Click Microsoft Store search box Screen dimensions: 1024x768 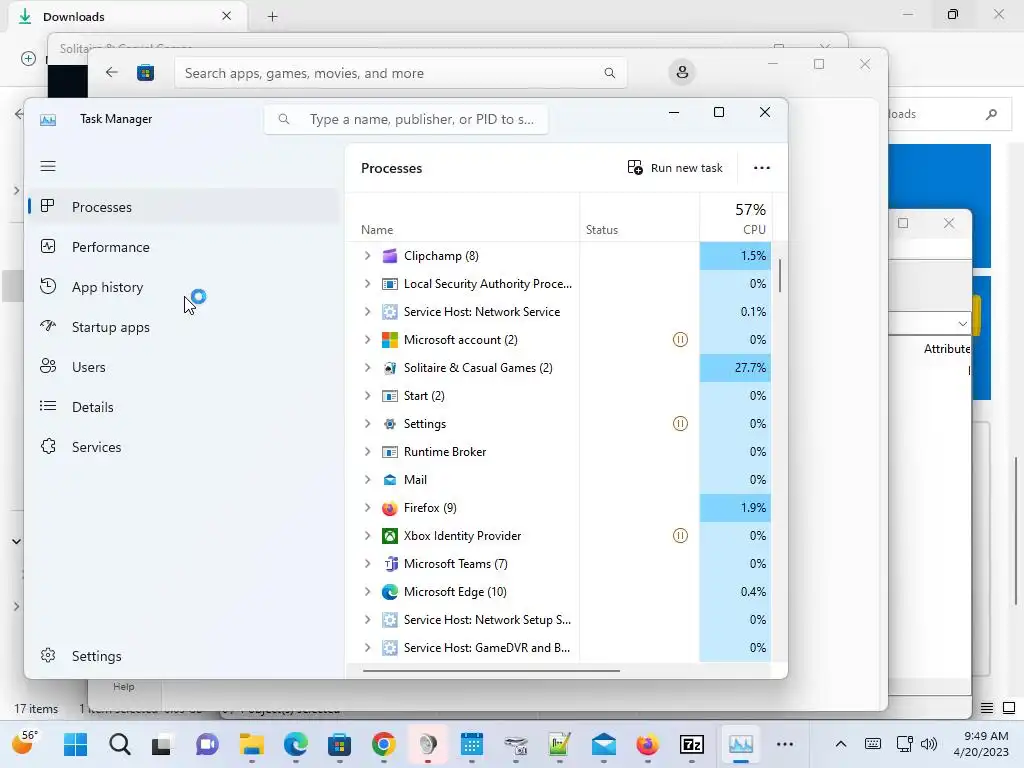(400, 73)
